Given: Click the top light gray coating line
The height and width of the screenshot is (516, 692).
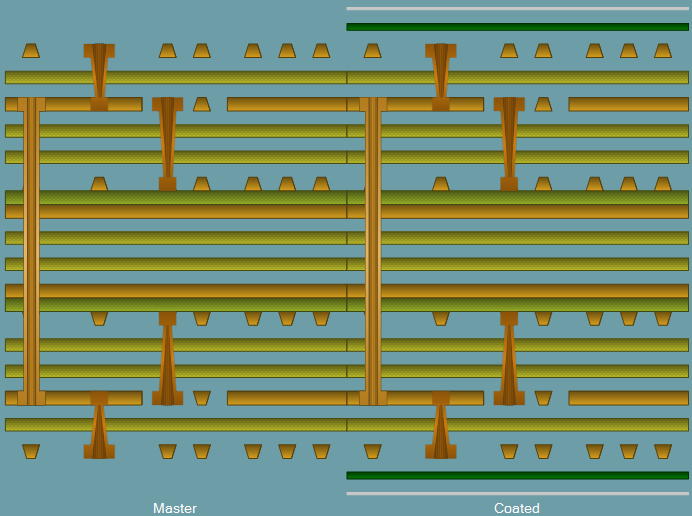Looking at the screenshot, I should tap(518, 8).
